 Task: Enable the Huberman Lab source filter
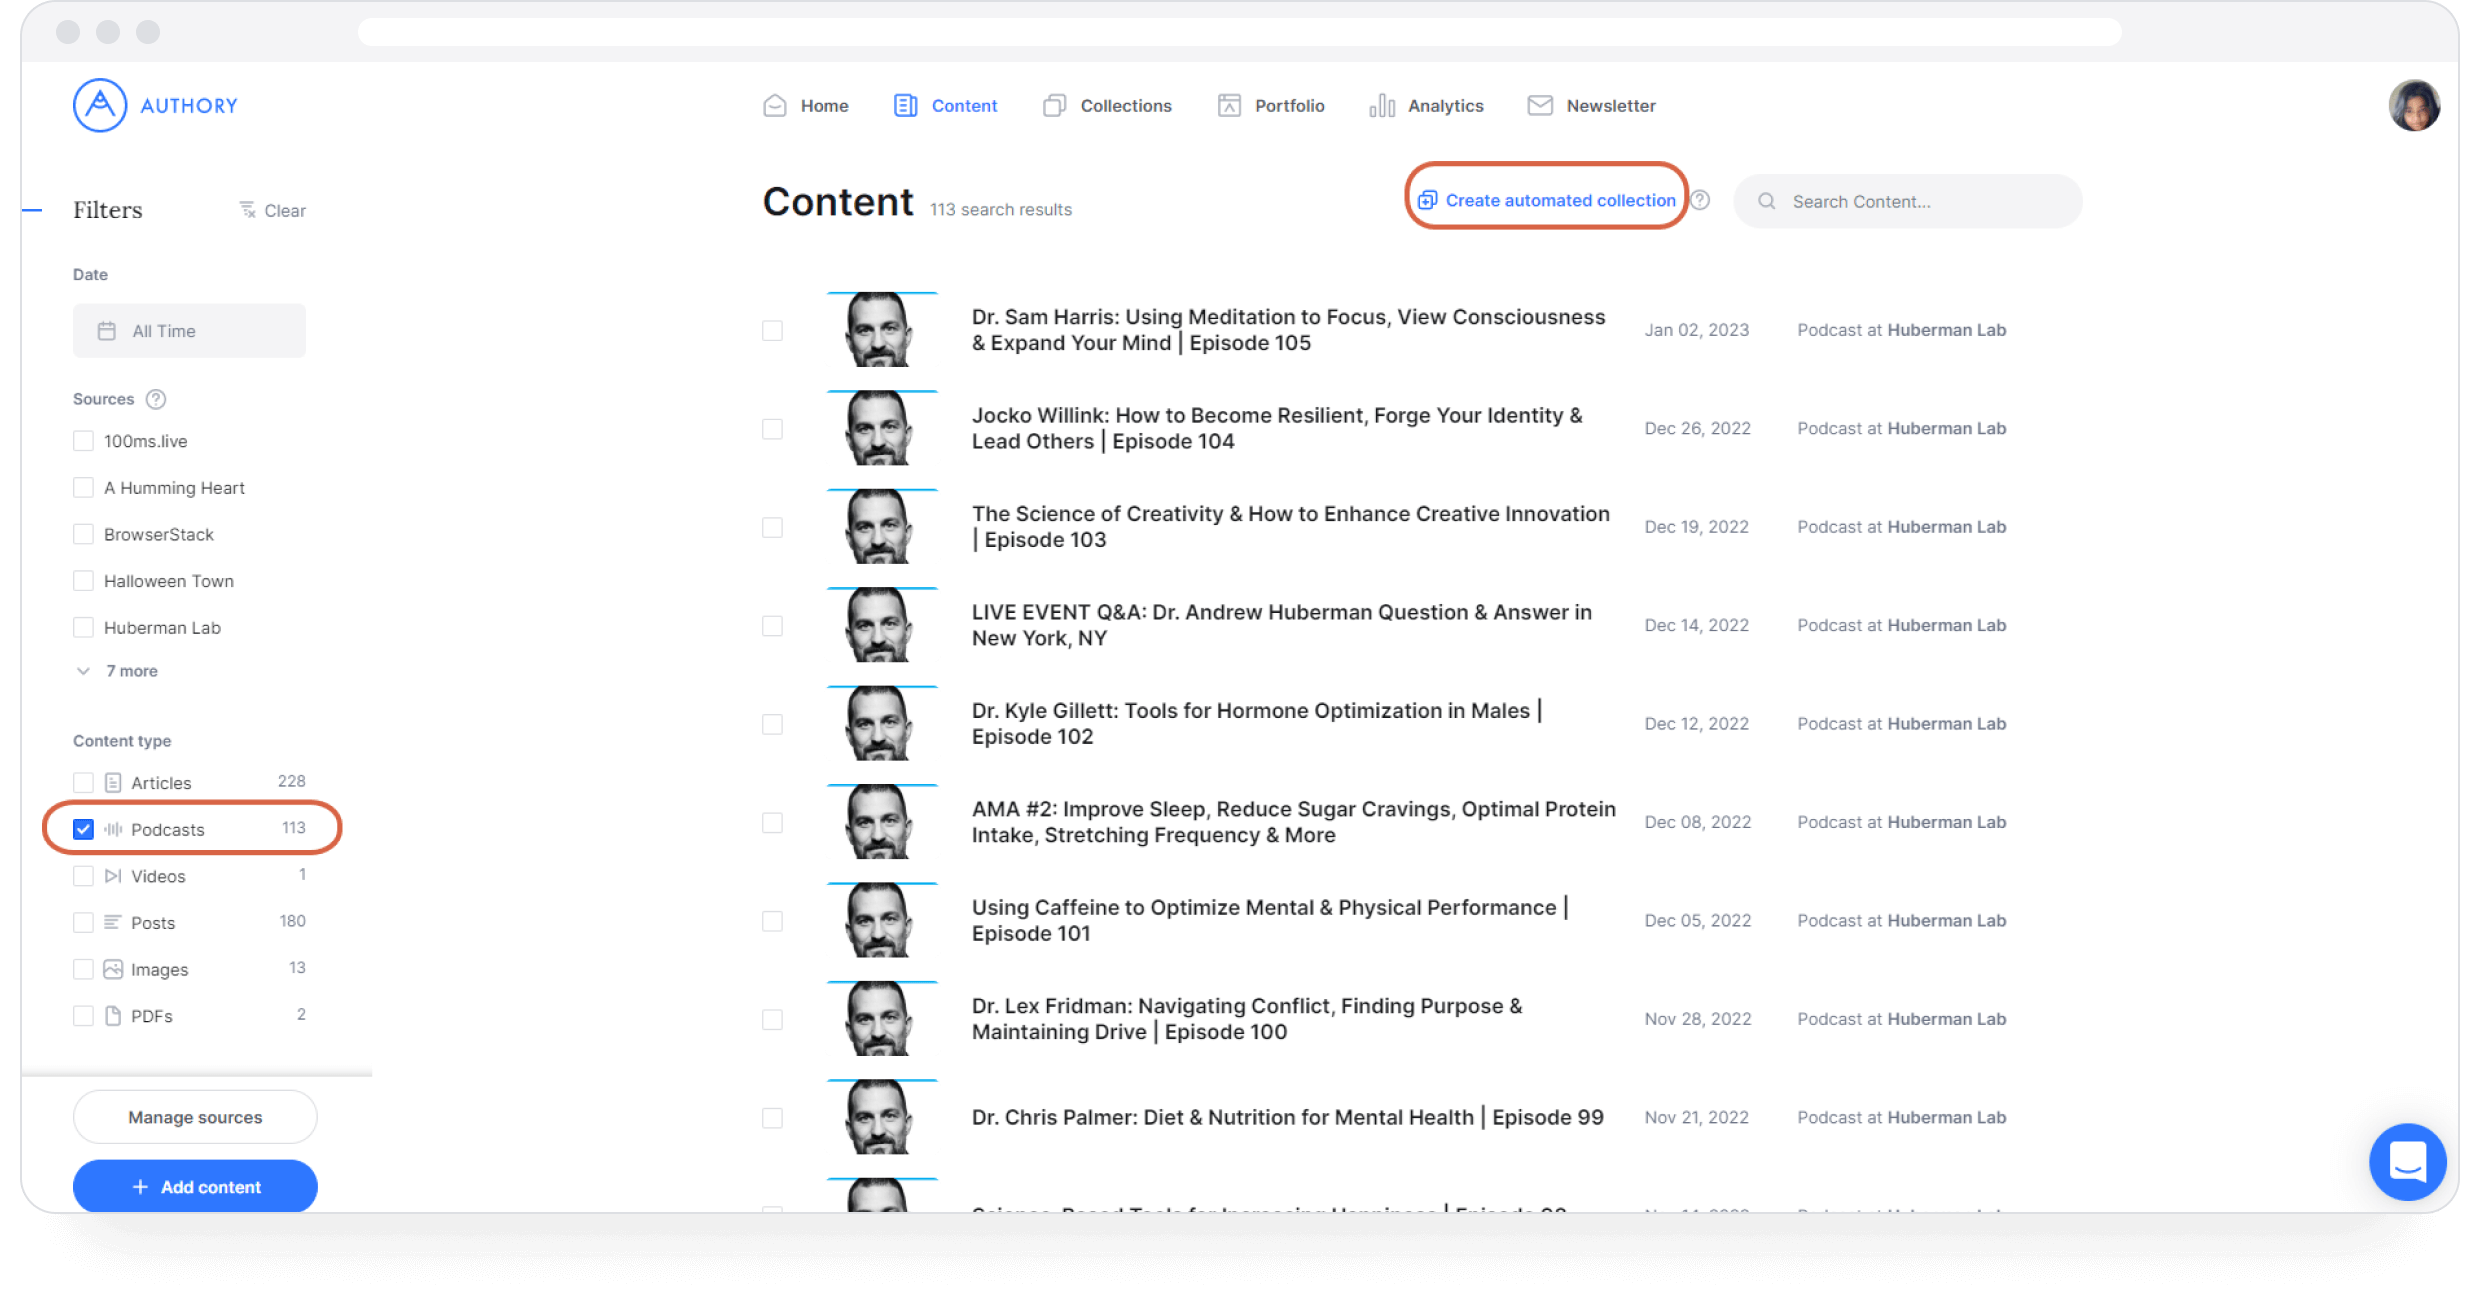coord(84,627)
